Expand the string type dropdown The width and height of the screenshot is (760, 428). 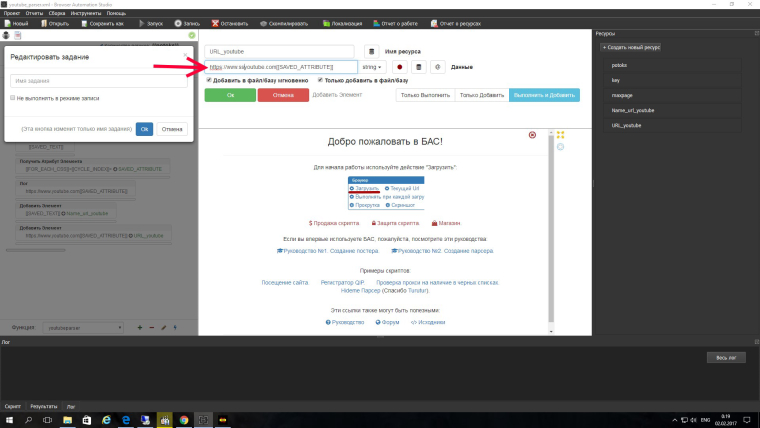click(x=372, y=67)
